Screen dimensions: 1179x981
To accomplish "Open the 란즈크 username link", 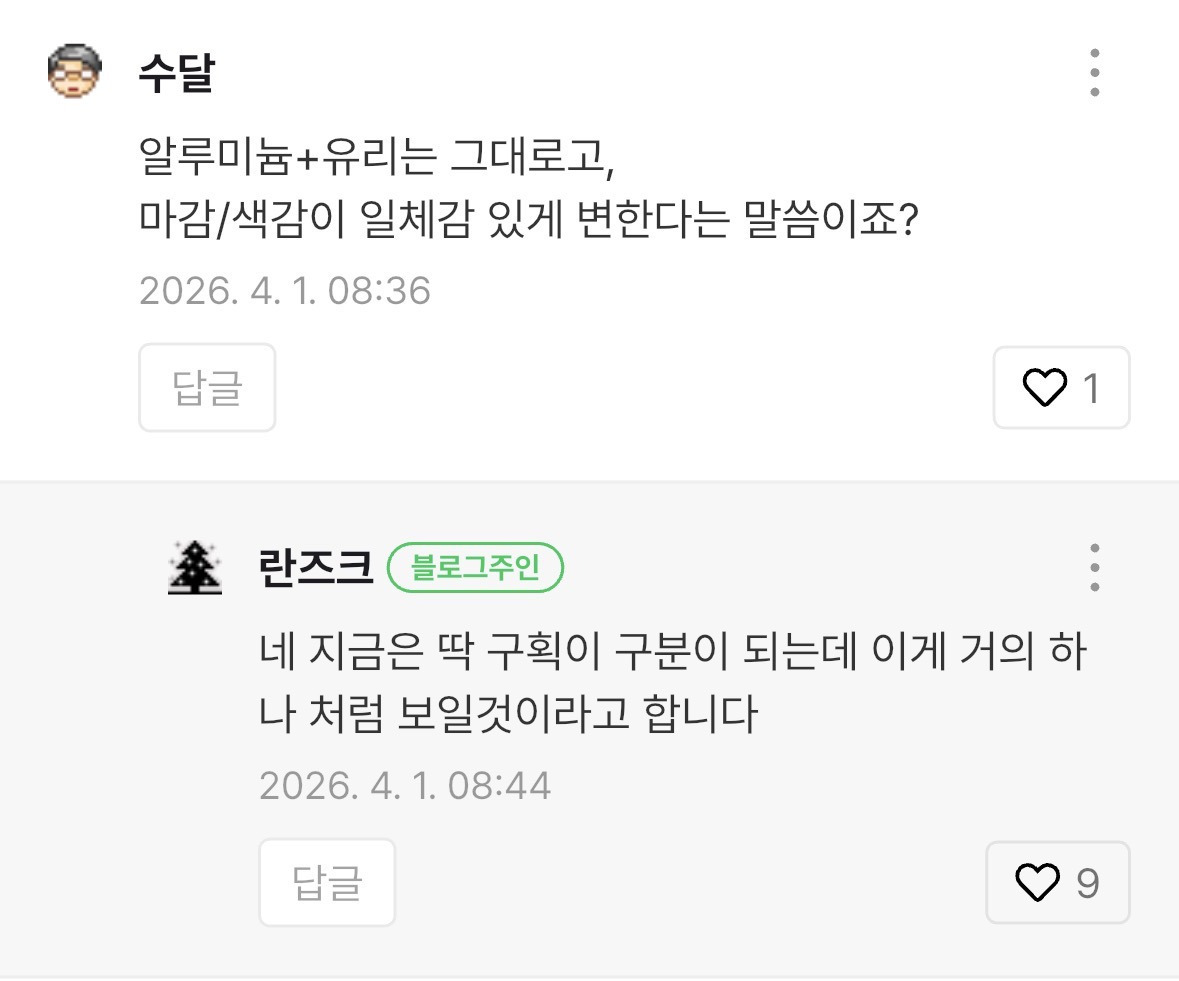I will 315,568.
